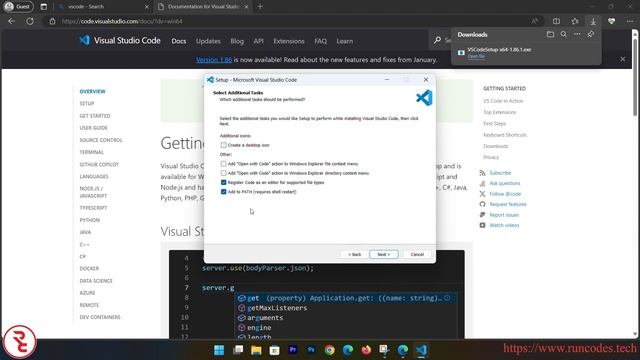Click Next in the VS Code setup dialog
The width and height of the screenshot is (640, 360).
click(384, 254)
